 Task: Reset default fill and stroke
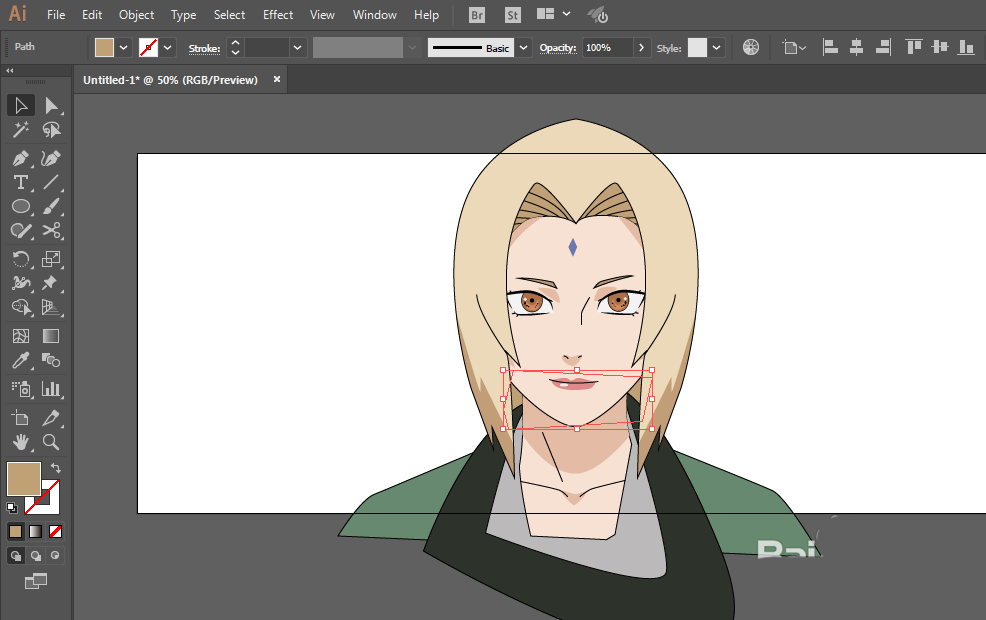point(12,507)
